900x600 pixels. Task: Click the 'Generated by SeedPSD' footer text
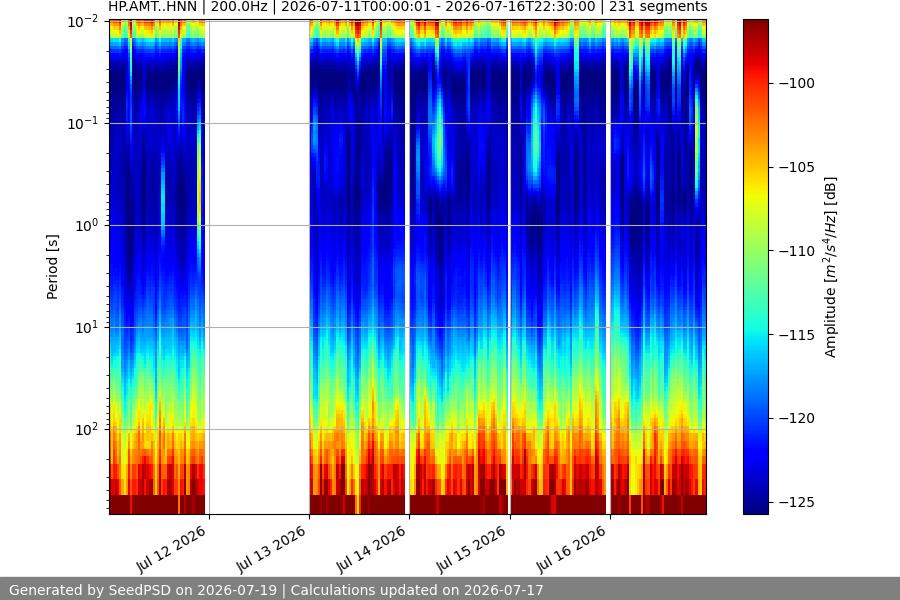click(x=276, y=590)
